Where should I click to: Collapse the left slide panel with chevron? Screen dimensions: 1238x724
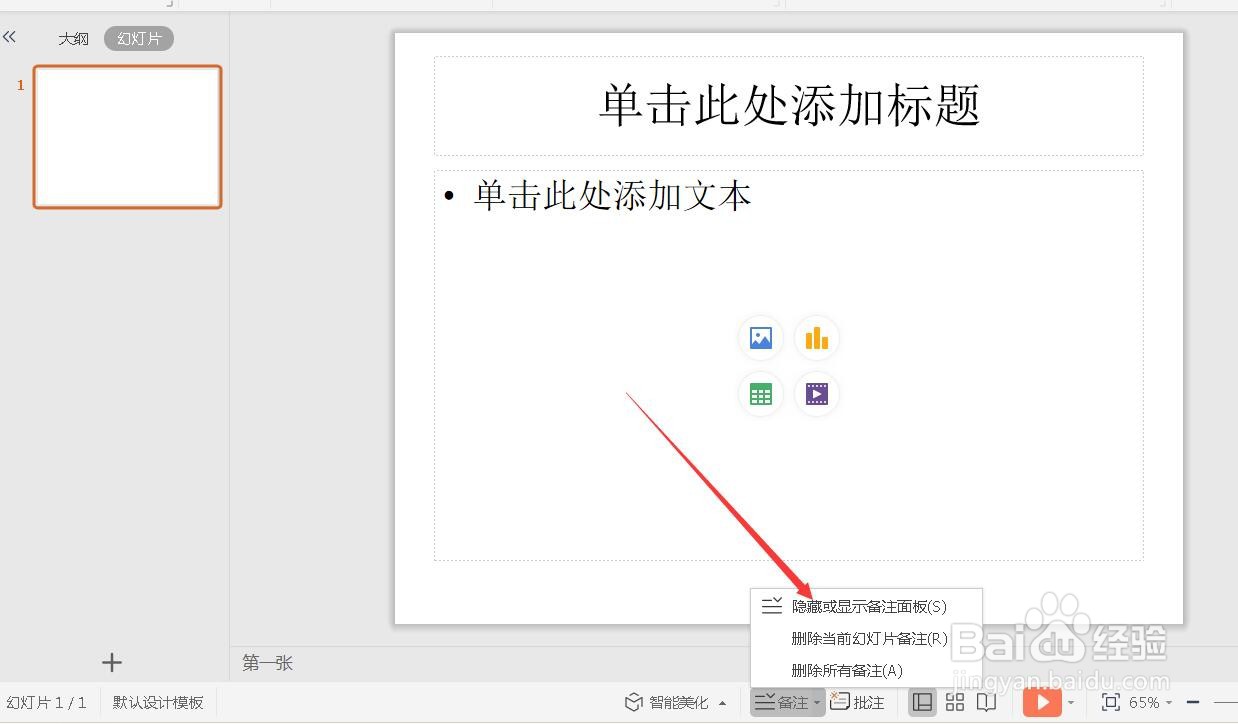pyautogui.click(x=11, y=37)
